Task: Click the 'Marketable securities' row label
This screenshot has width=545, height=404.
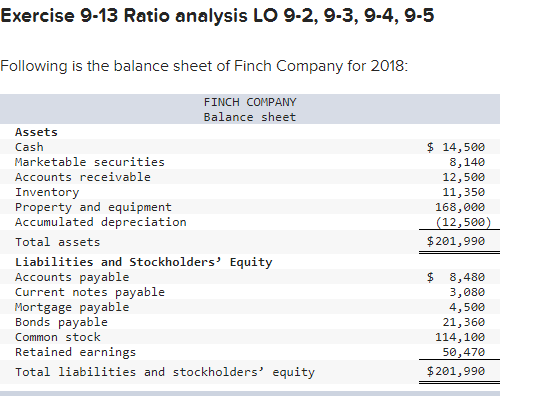Action: point(90,162)
